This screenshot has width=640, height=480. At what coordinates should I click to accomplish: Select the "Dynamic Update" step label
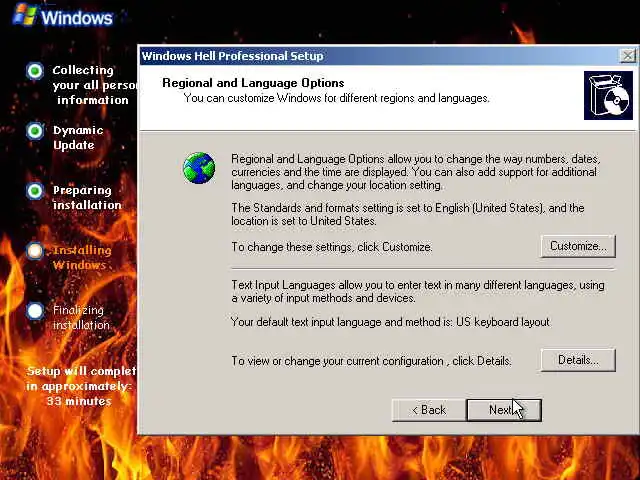[x=78, y=138]
